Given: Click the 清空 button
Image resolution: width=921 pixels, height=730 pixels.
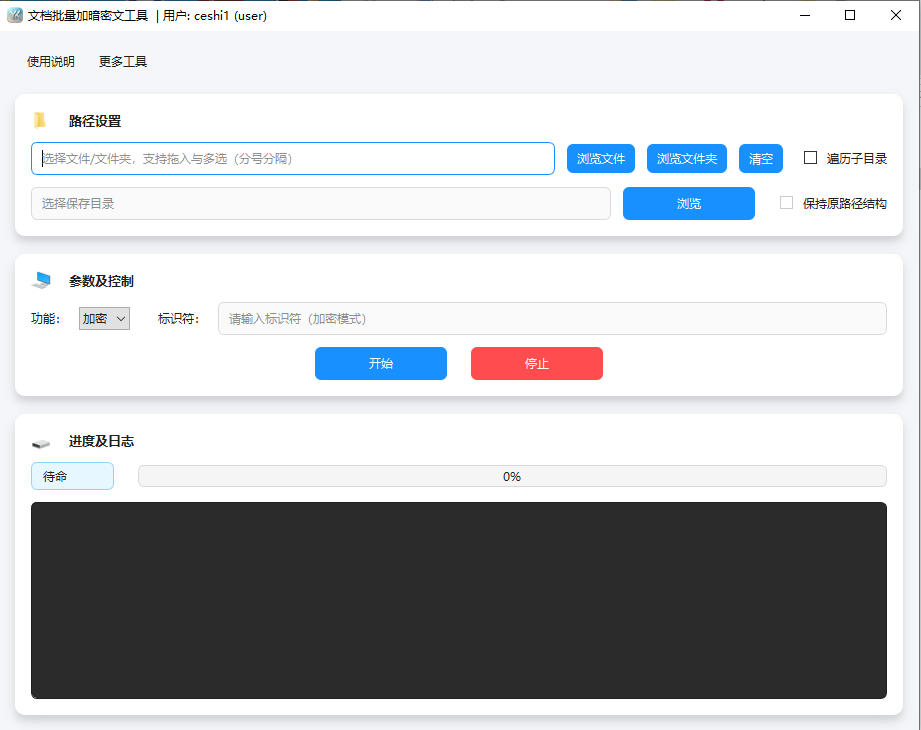Looking at the screenshot, I should click(761, 159).
